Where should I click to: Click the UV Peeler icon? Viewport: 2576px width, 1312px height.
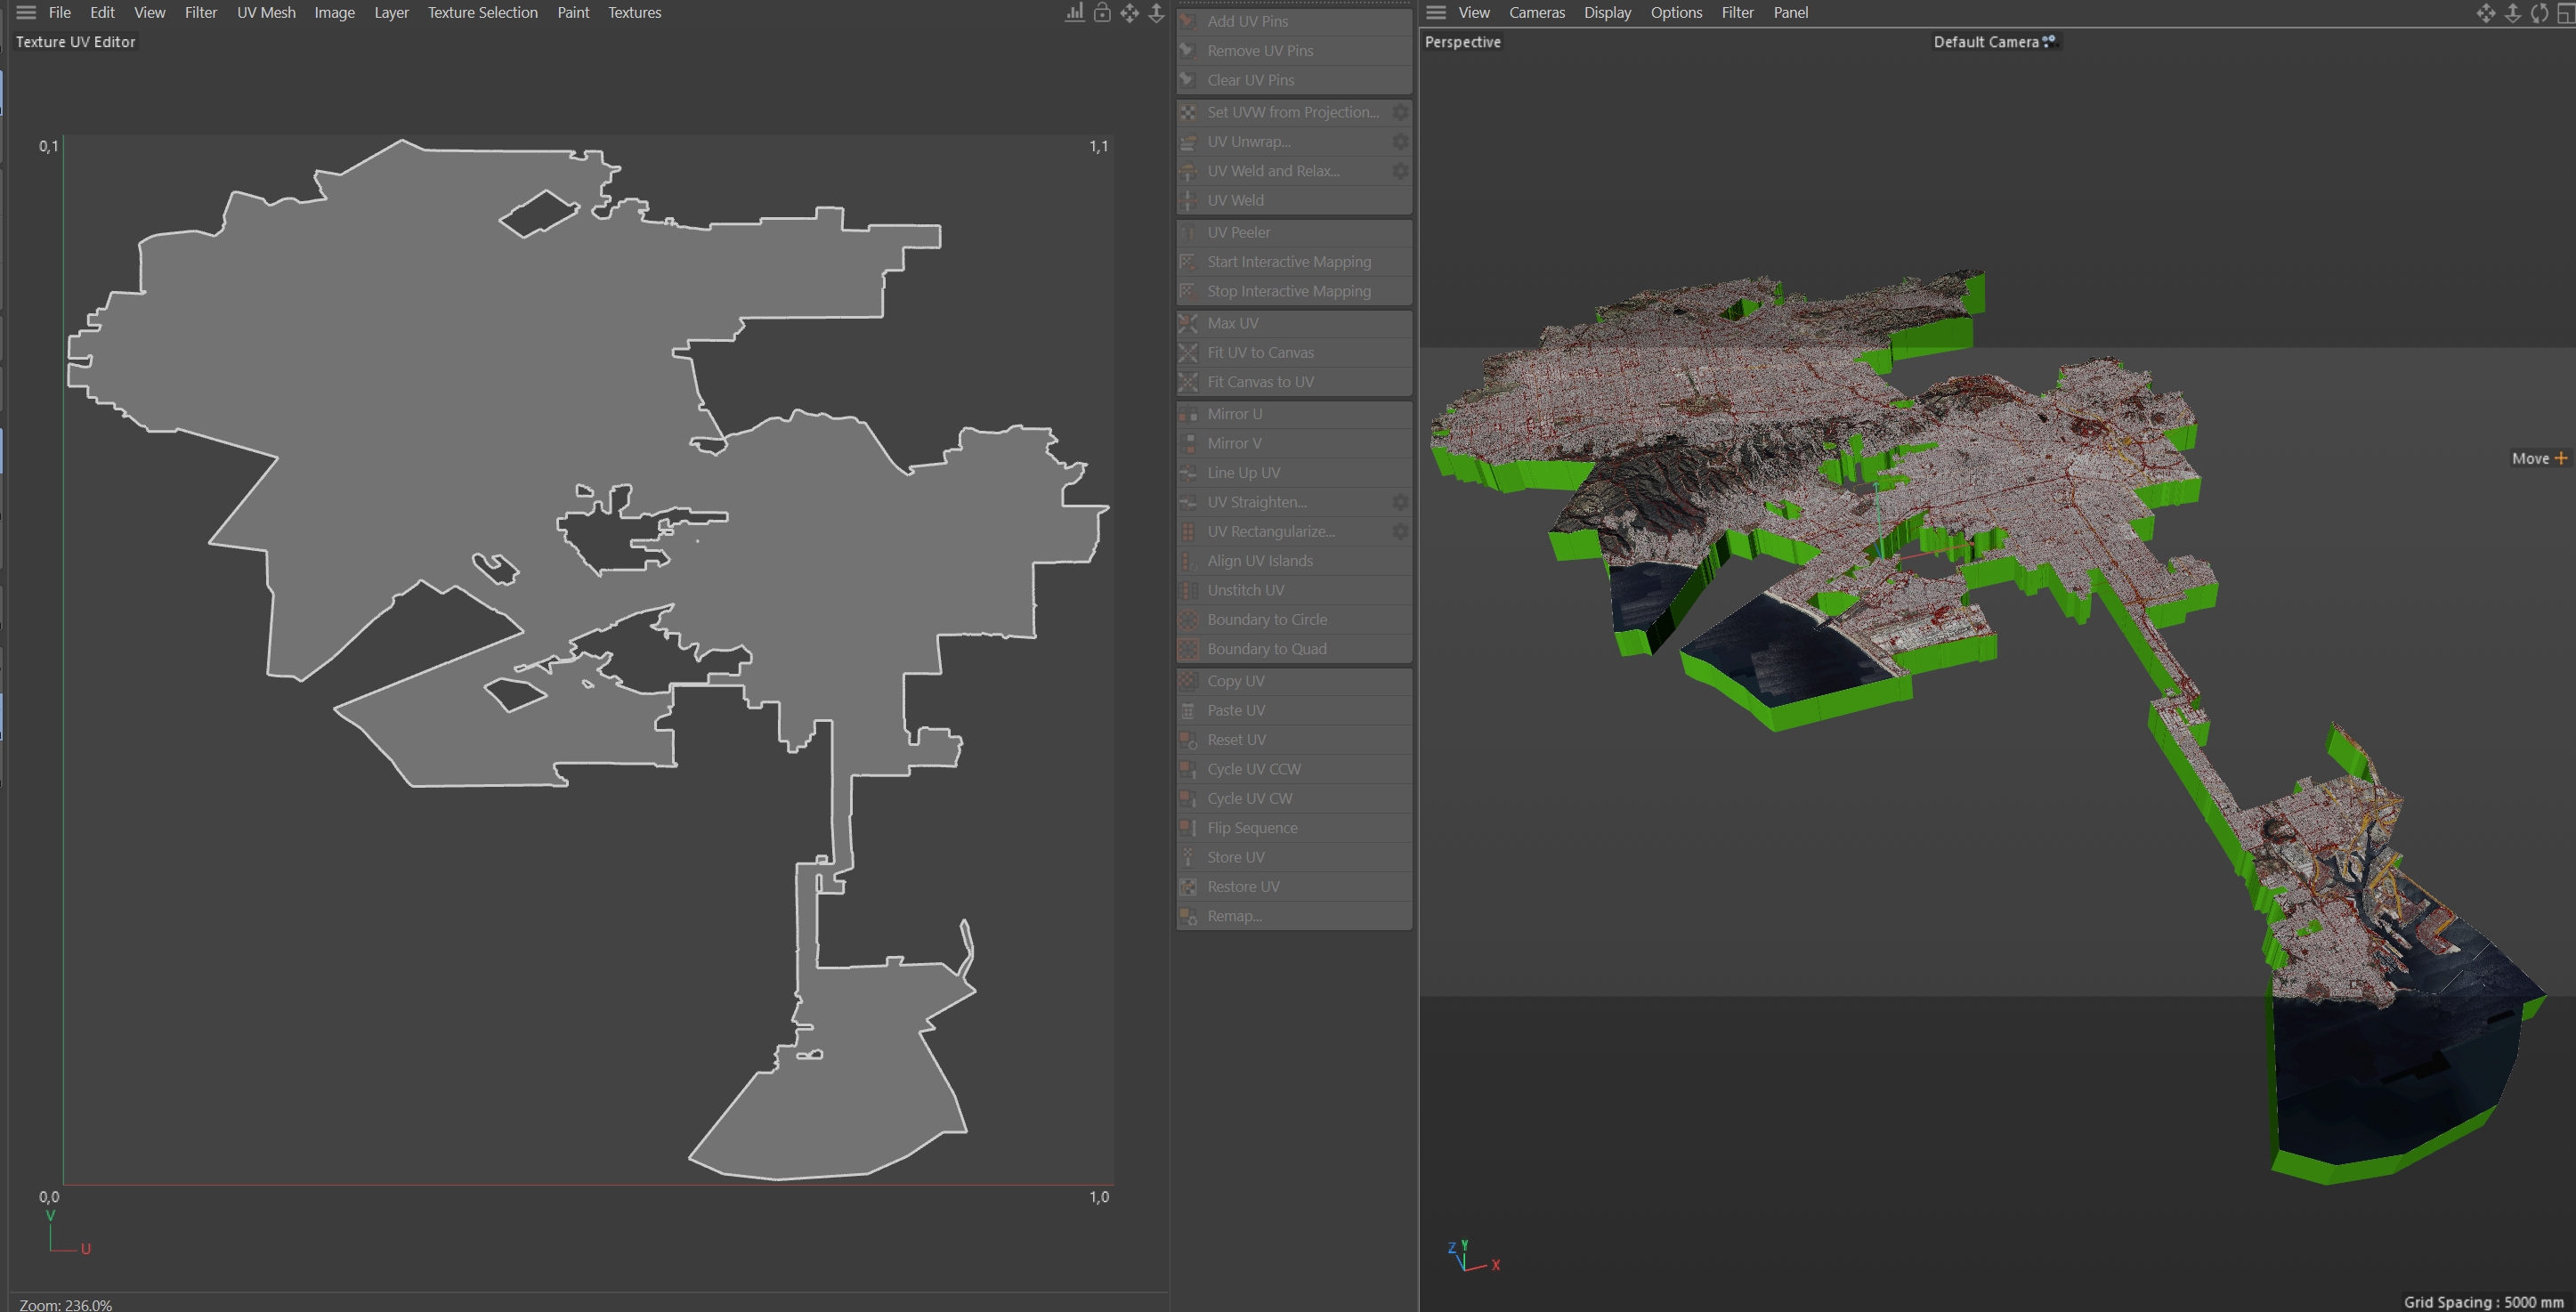coord(1188,232)
